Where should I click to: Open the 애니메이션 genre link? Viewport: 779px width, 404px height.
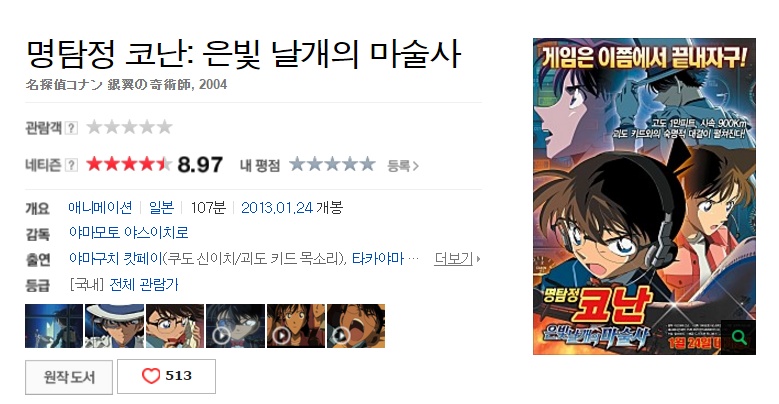(100, 207)
